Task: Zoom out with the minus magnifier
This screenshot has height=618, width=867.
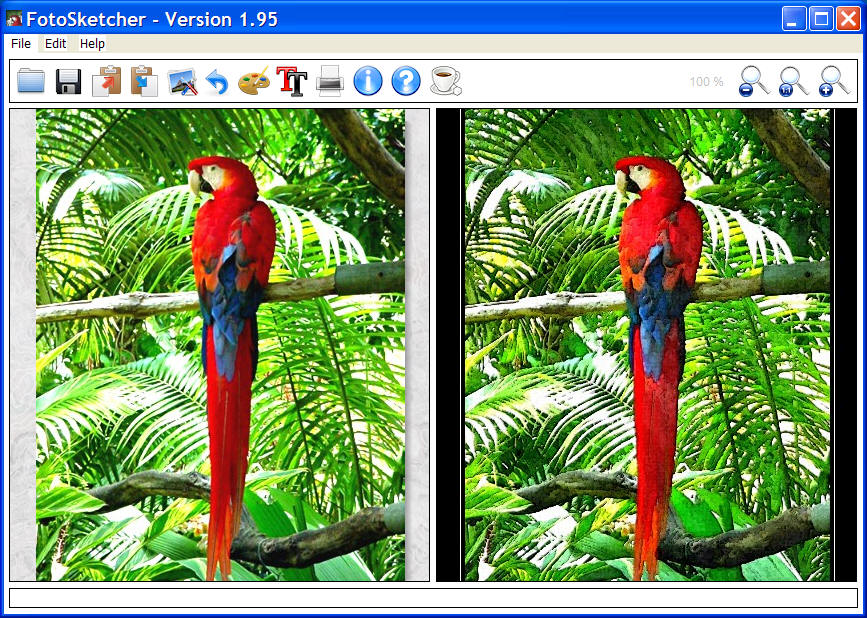Action: pos(754,82)
